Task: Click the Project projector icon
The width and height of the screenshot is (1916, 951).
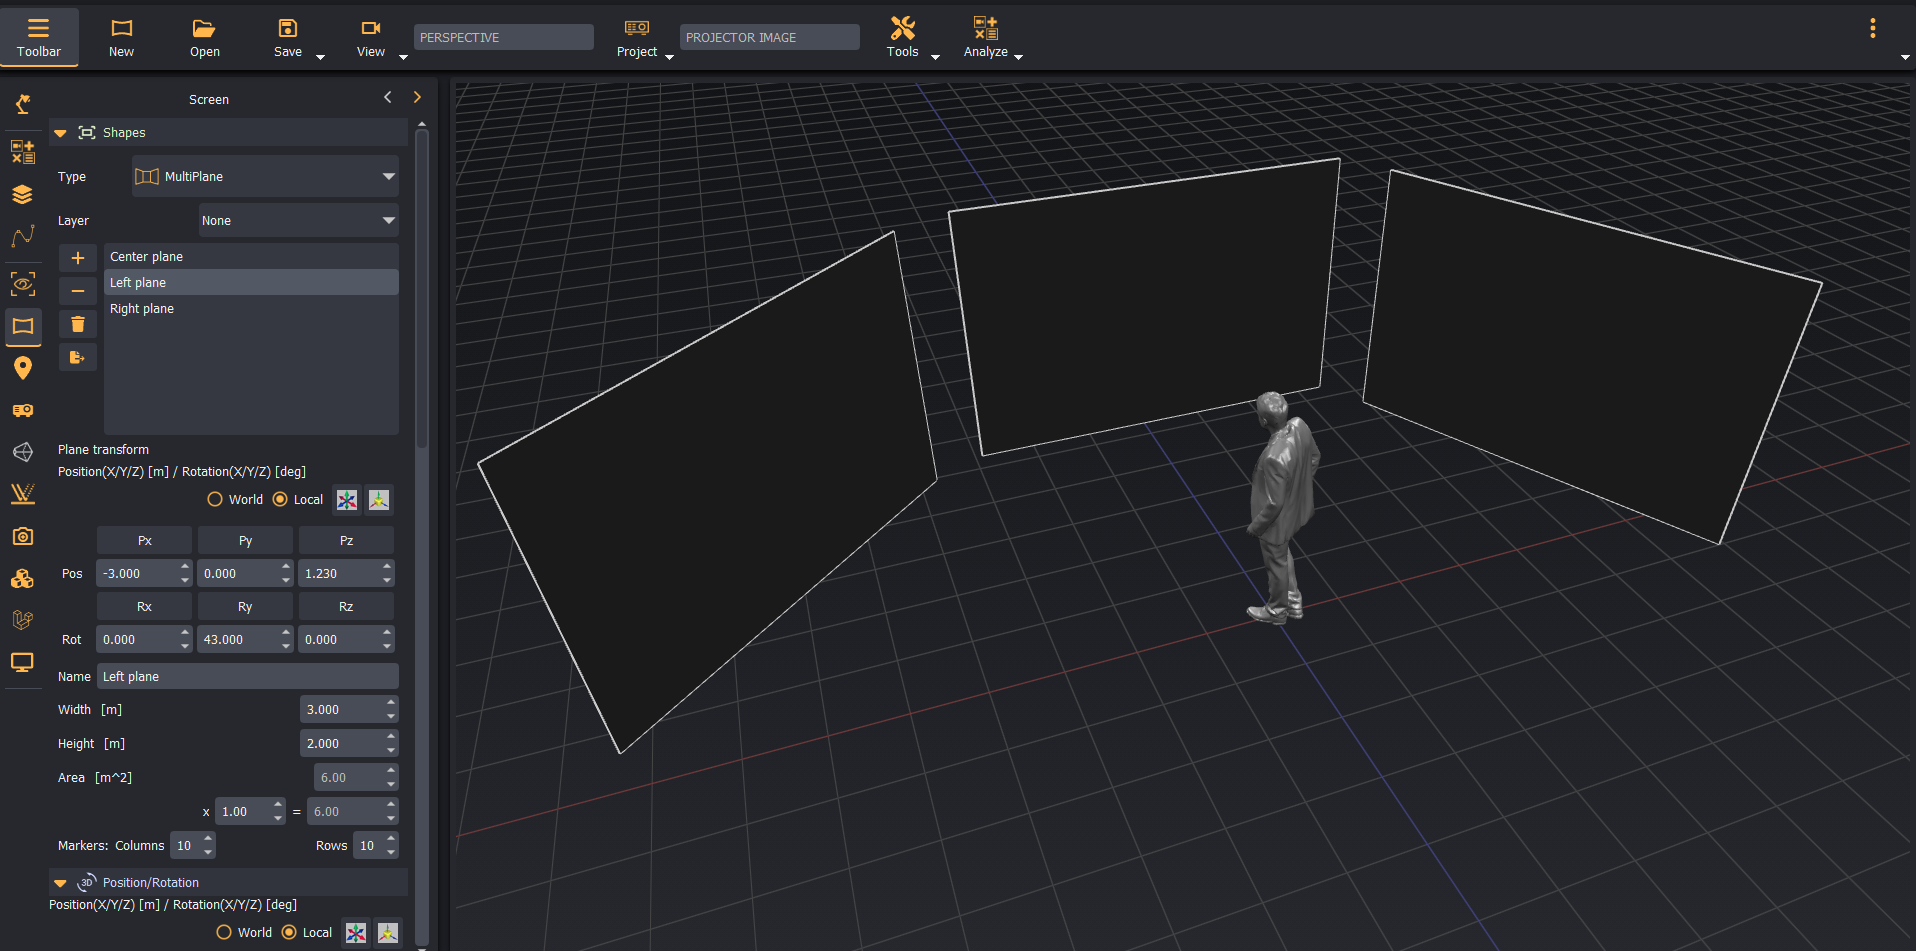Action: [x=637, y=28]
